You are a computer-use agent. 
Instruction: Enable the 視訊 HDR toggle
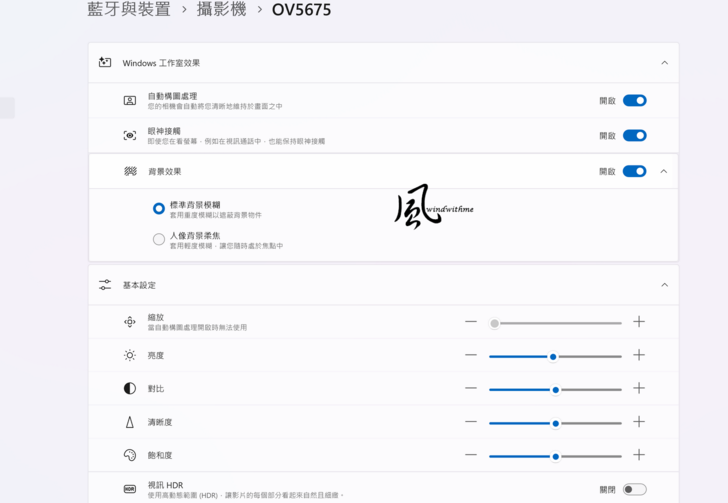[x=634, y=490]
